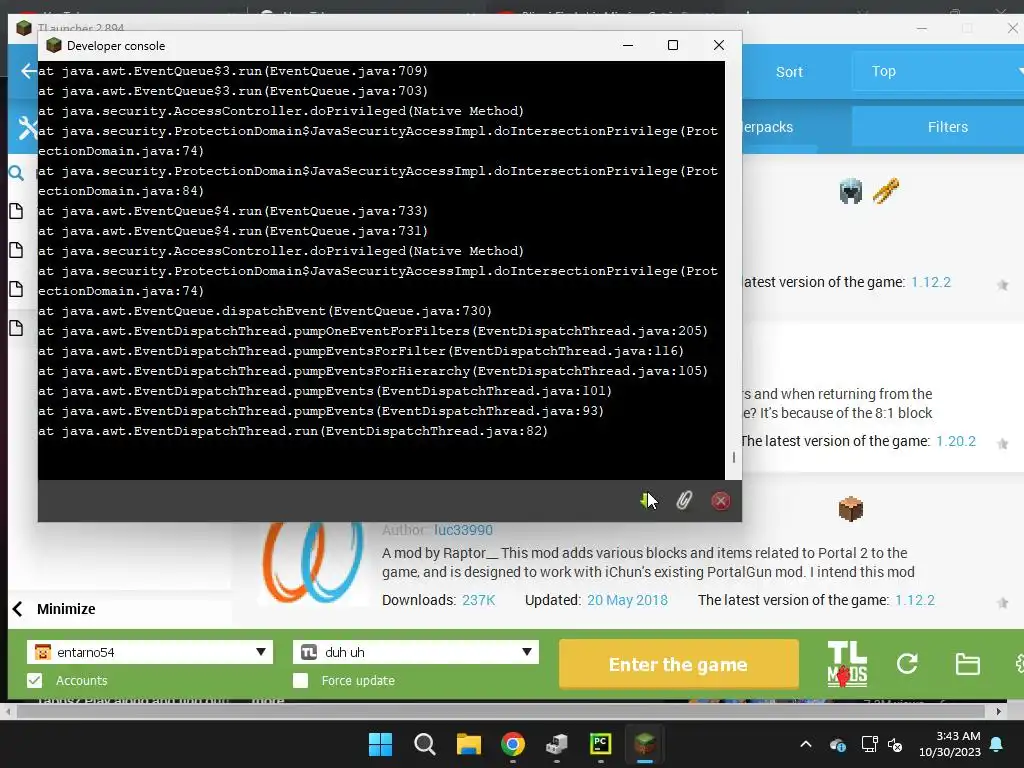The height and width of the screenshot is (768, 1024).
Task: Open the Windows Start menu
Action: 380,744
